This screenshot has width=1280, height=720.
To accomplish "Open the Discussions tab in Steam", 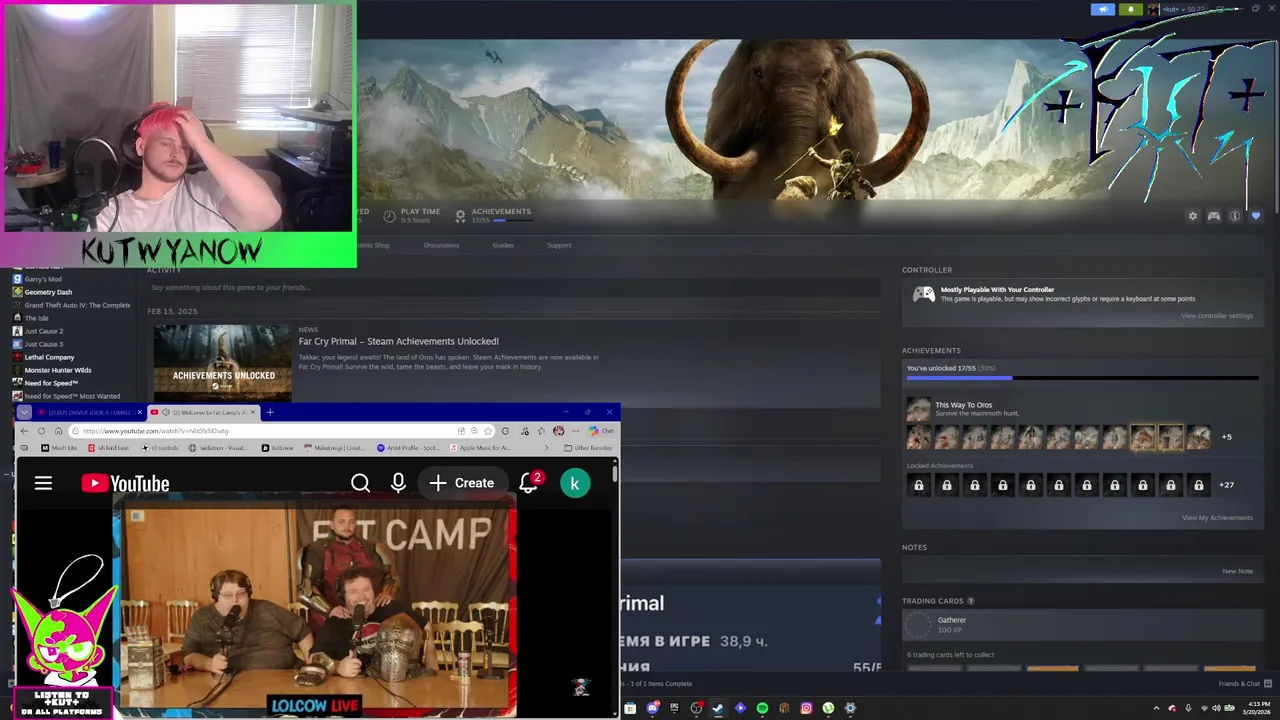I will point(441,245).
